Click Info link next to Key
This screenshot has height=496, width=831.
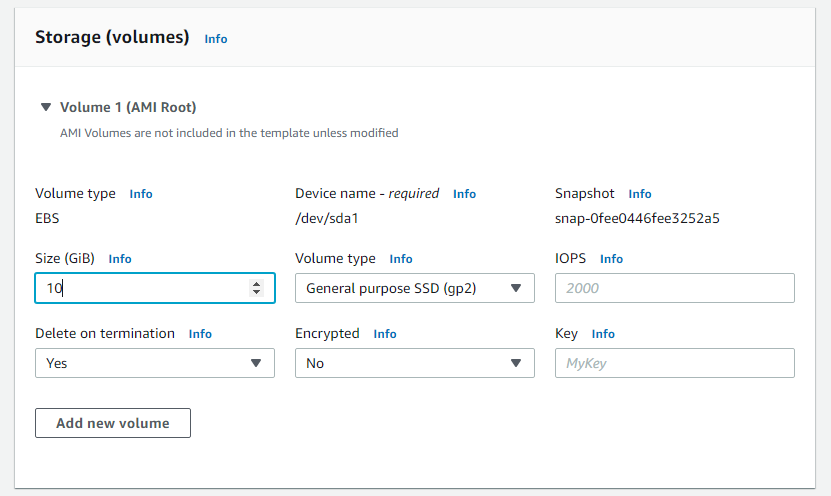603,334
